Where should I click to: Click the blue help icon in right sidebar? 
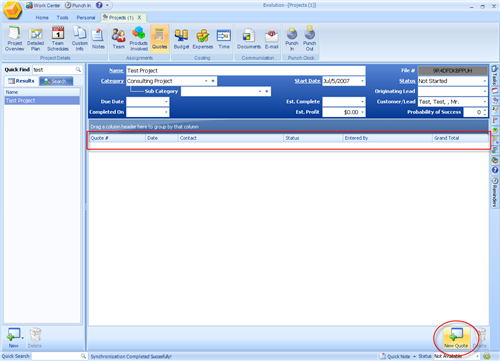tap(495, 170)
